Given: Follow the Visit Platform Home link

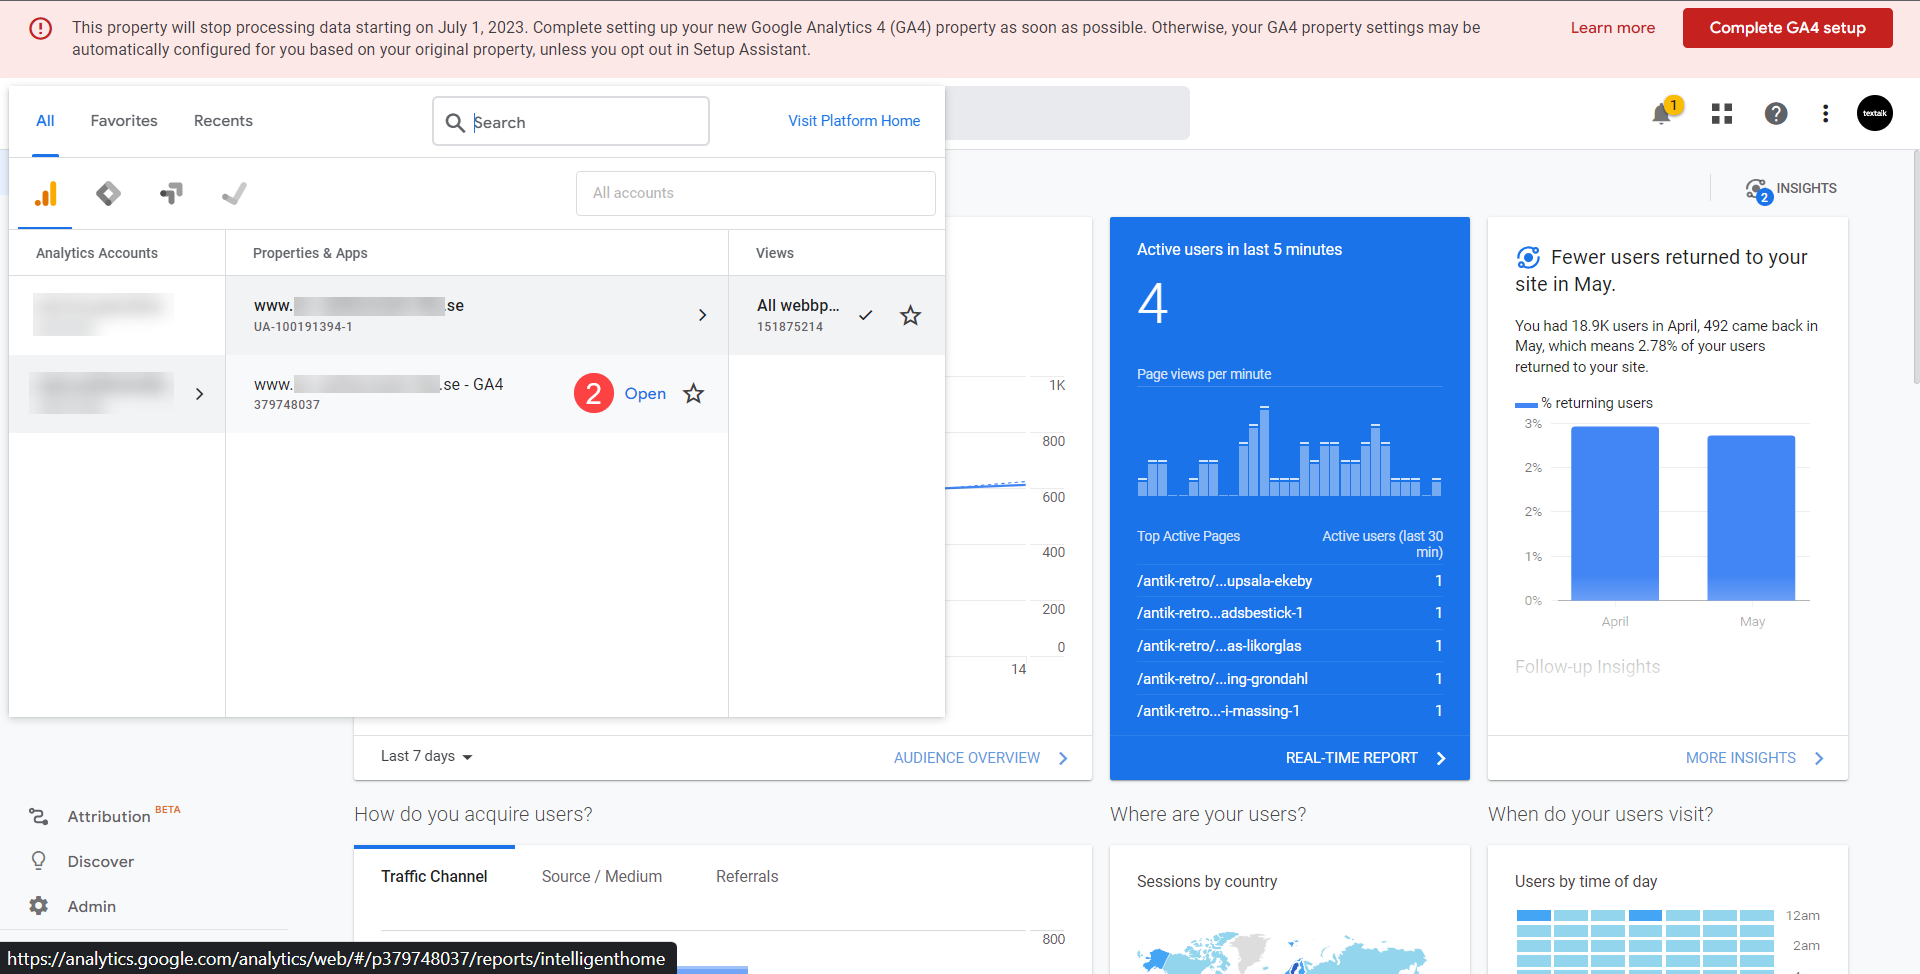Looking at the screenshot, I should pyautogui.click(x=853, y=121).
